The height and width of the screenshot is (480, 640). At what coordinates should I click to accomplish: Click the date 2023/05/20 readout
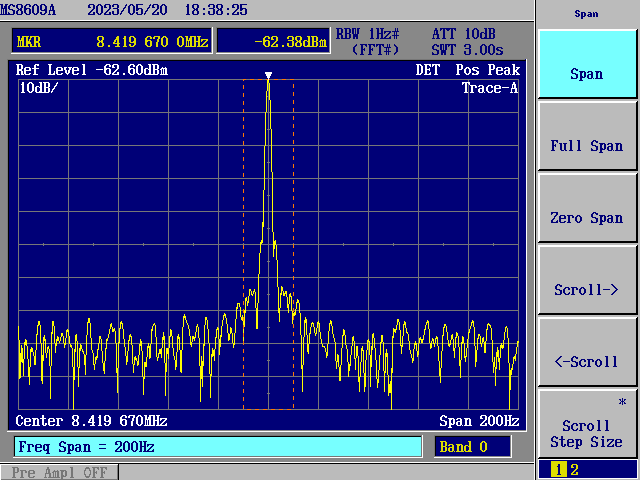click(x=127, y=10)
